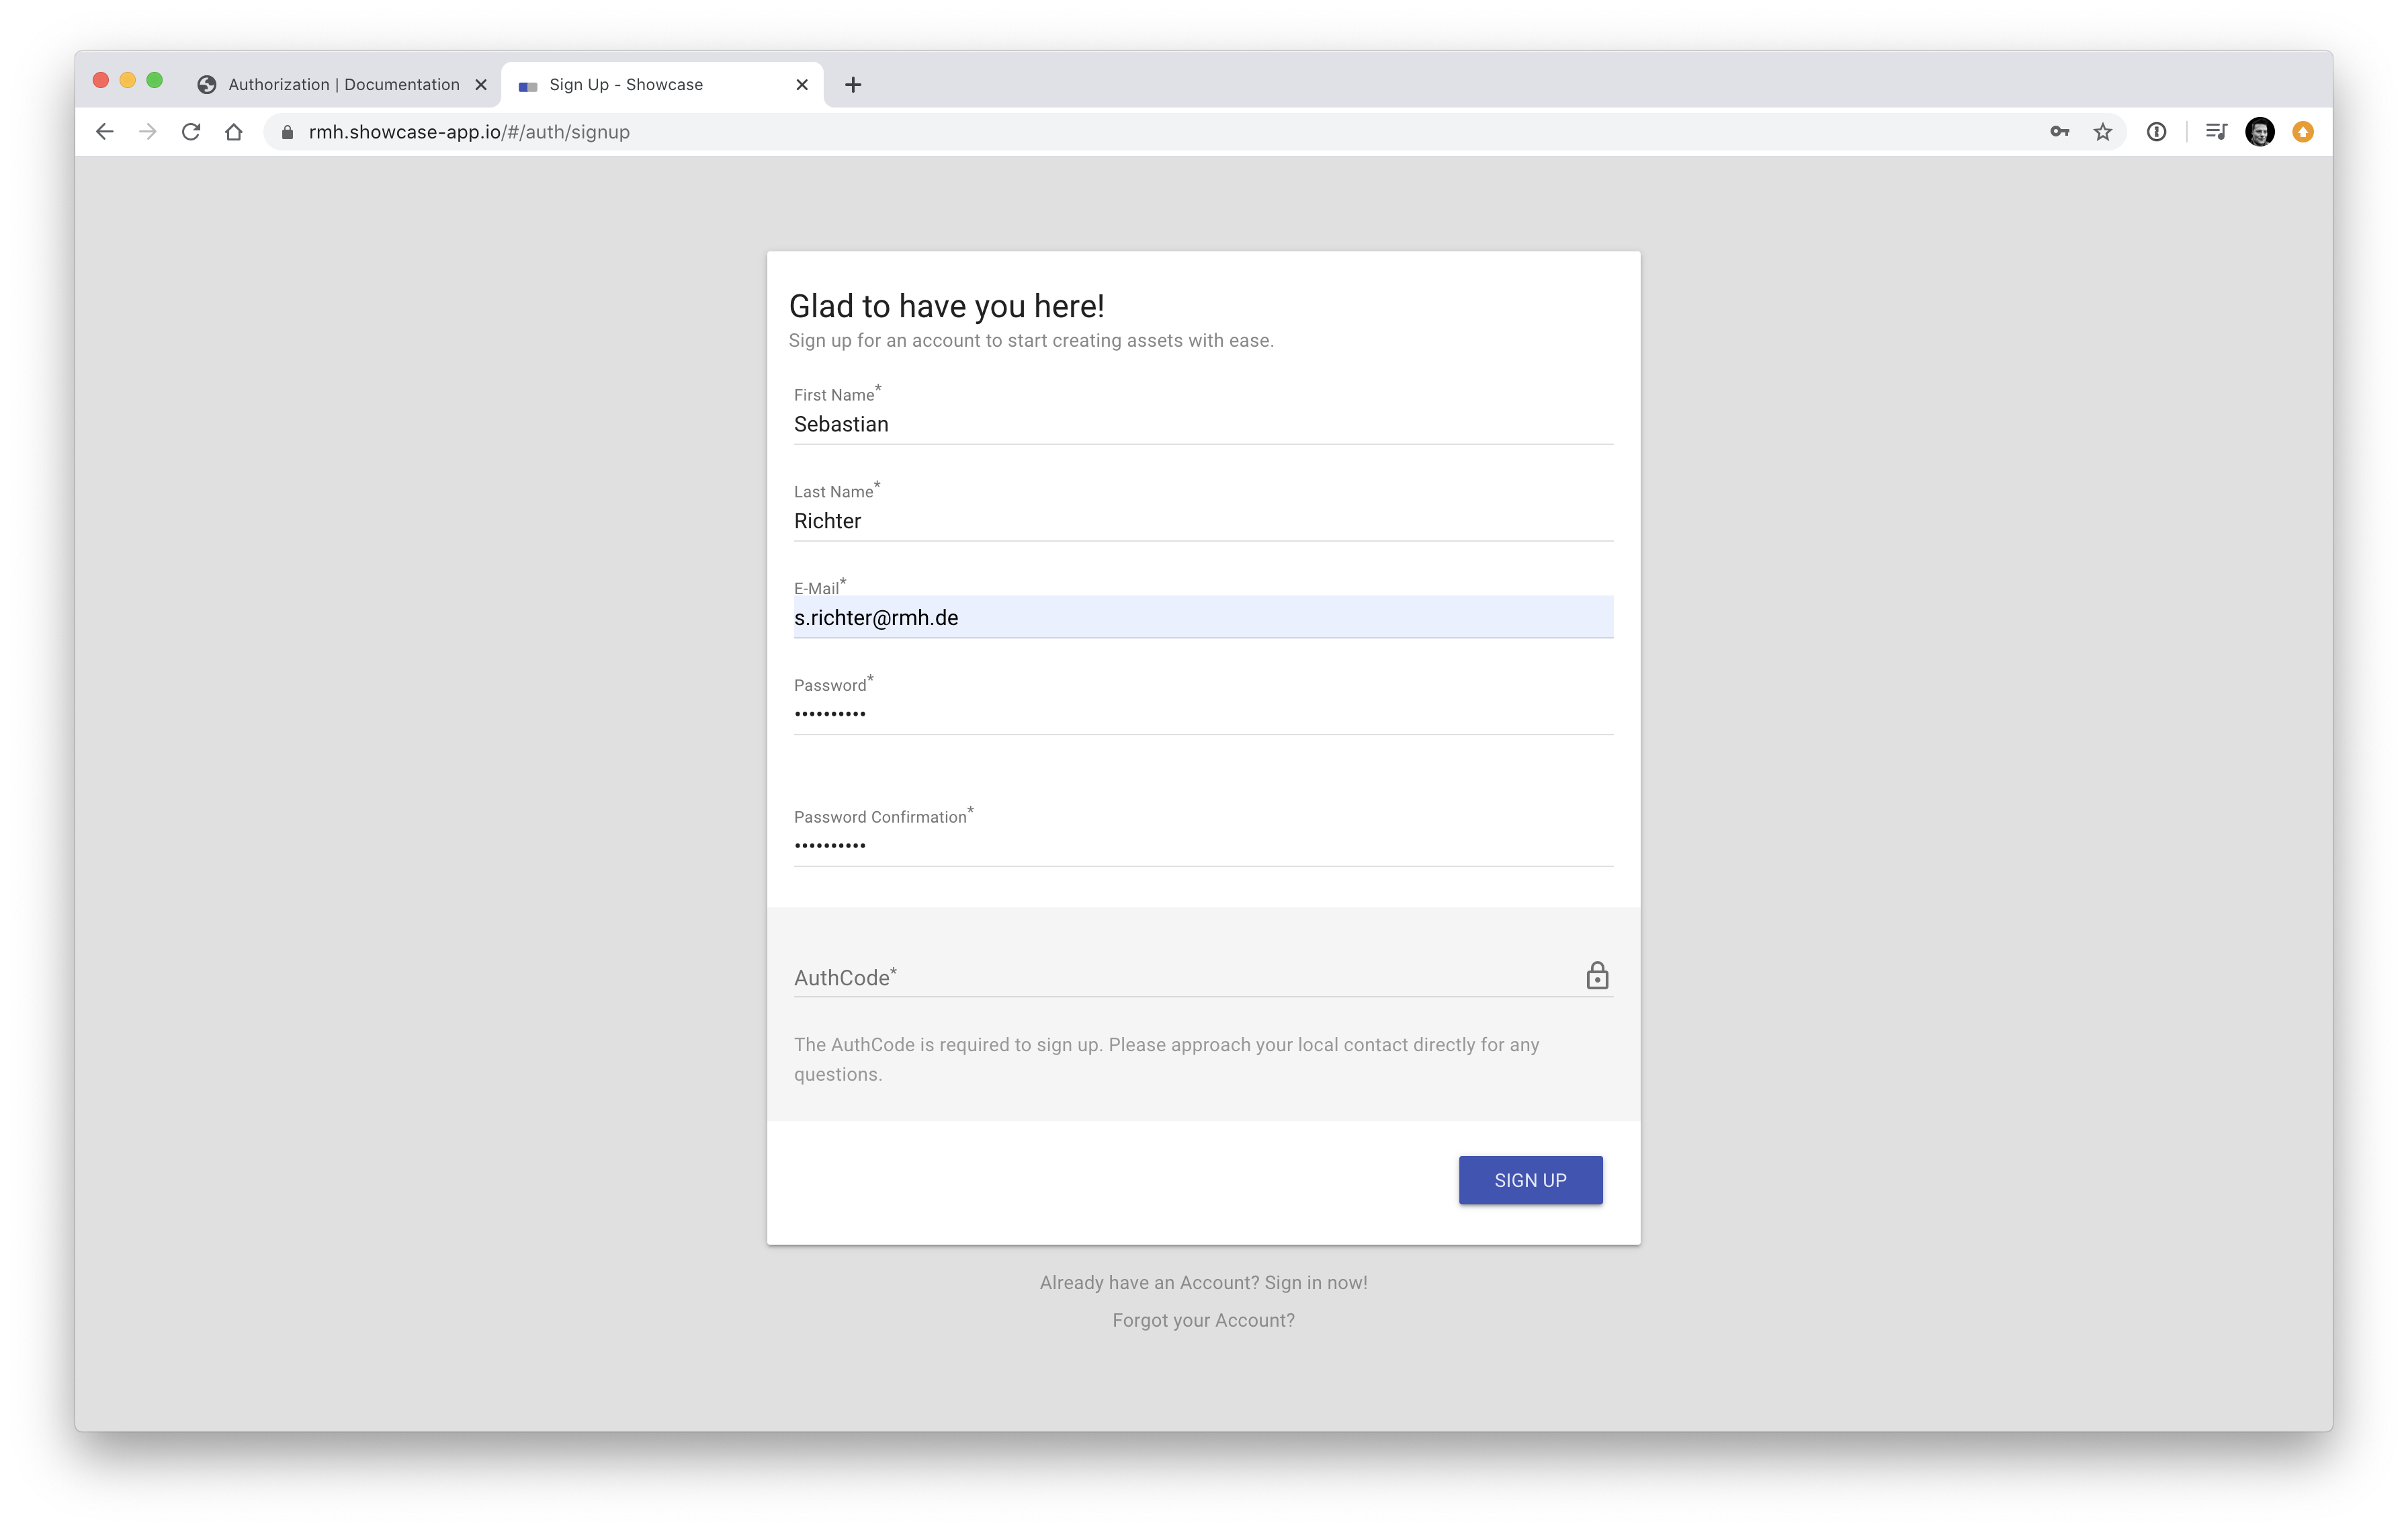The height and width of the screenshot is (1531, 2408).
Task: Open the Forgot your Account link
Action: pyautogui.click(x=1203, y=1320)
